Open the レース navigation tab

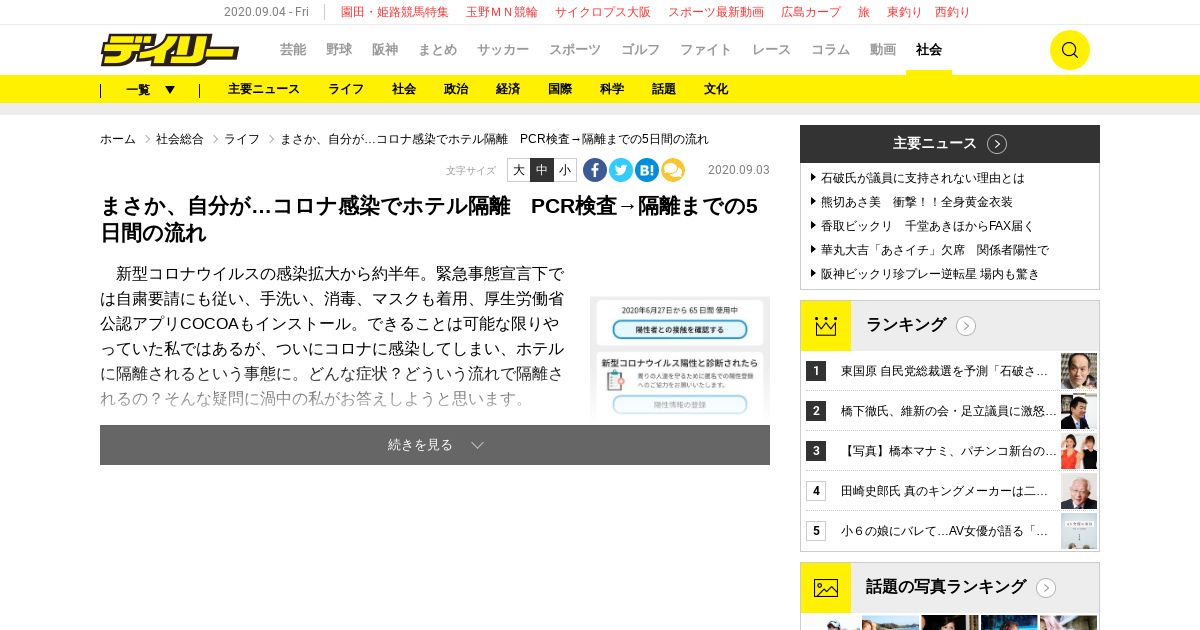(x=771, y=50)
